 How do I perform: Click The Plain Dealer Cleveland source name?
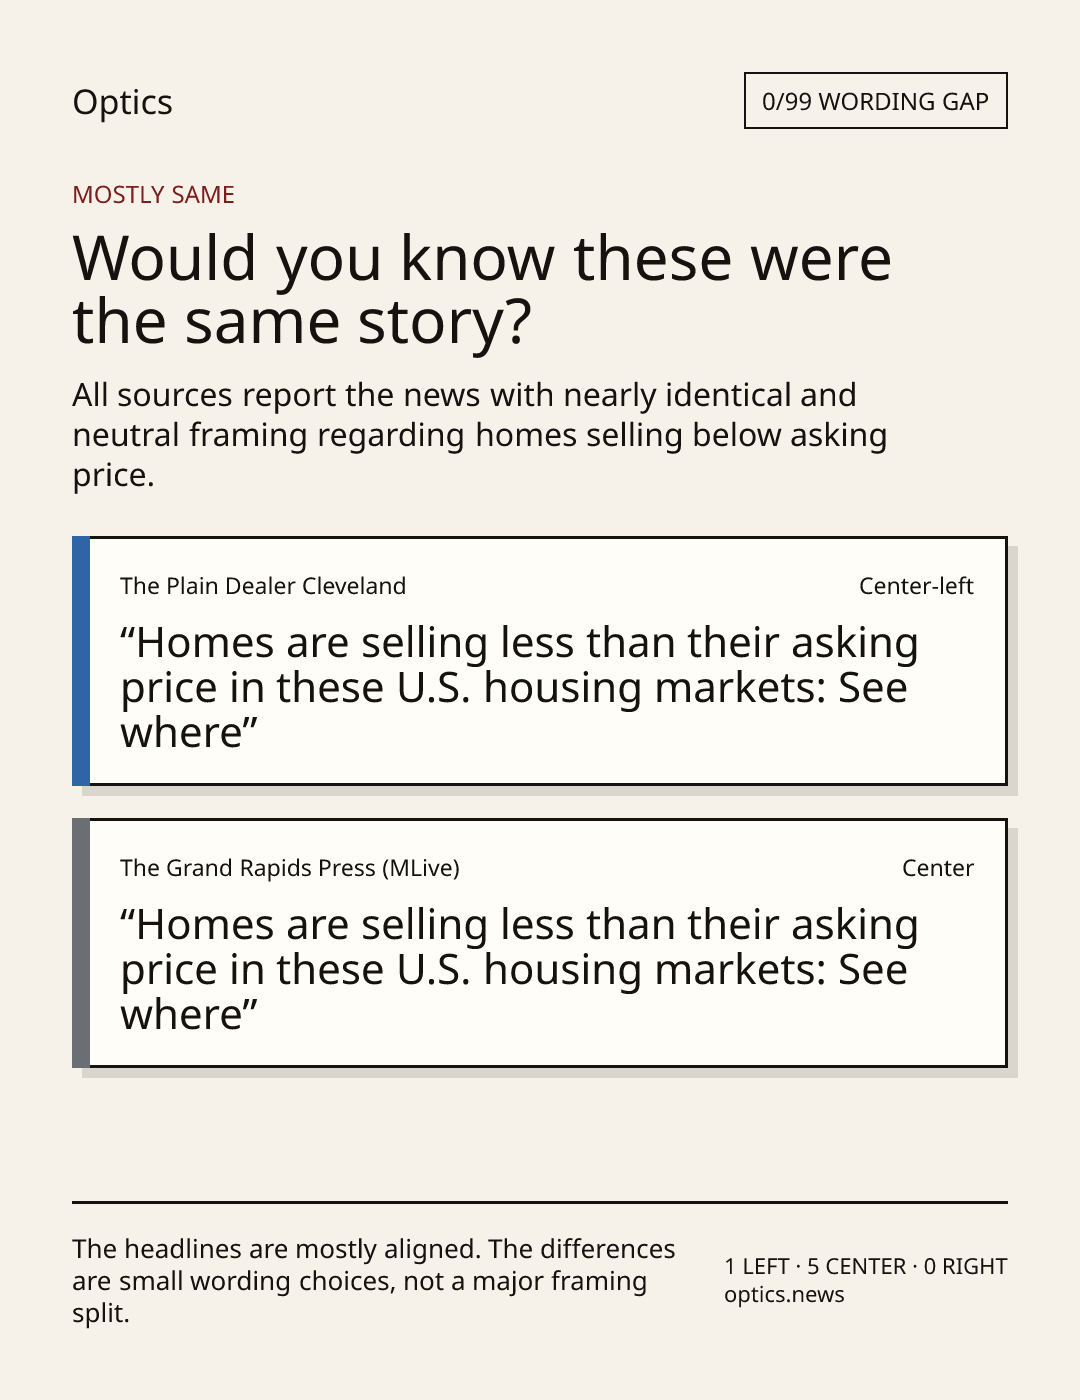(x=263, y=586)
